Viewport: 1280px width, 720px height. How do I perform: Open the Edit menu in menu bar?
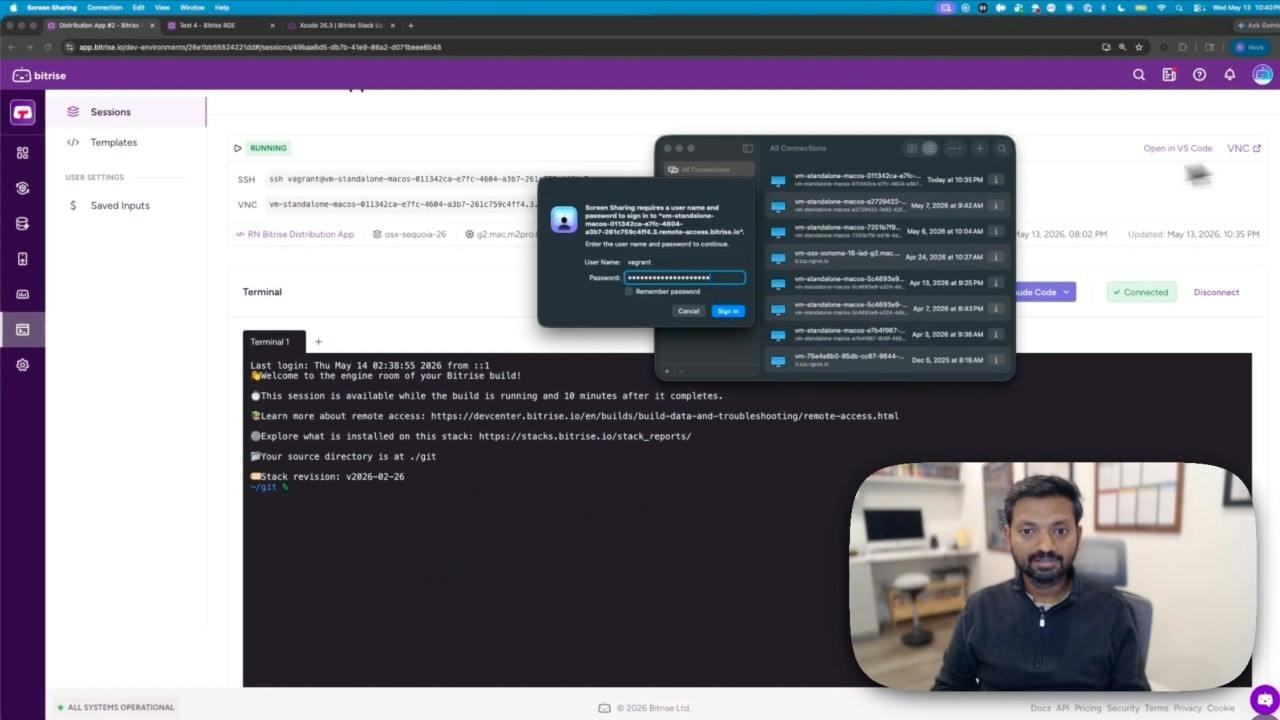click(x=138, y=7)
